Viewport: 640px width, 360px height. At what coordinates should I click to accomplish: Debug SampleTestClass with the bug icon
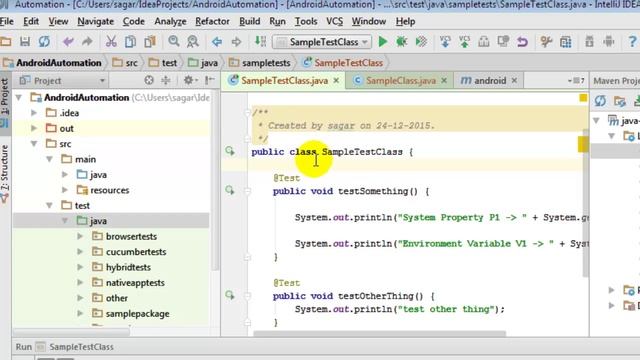tap(402, 42)
